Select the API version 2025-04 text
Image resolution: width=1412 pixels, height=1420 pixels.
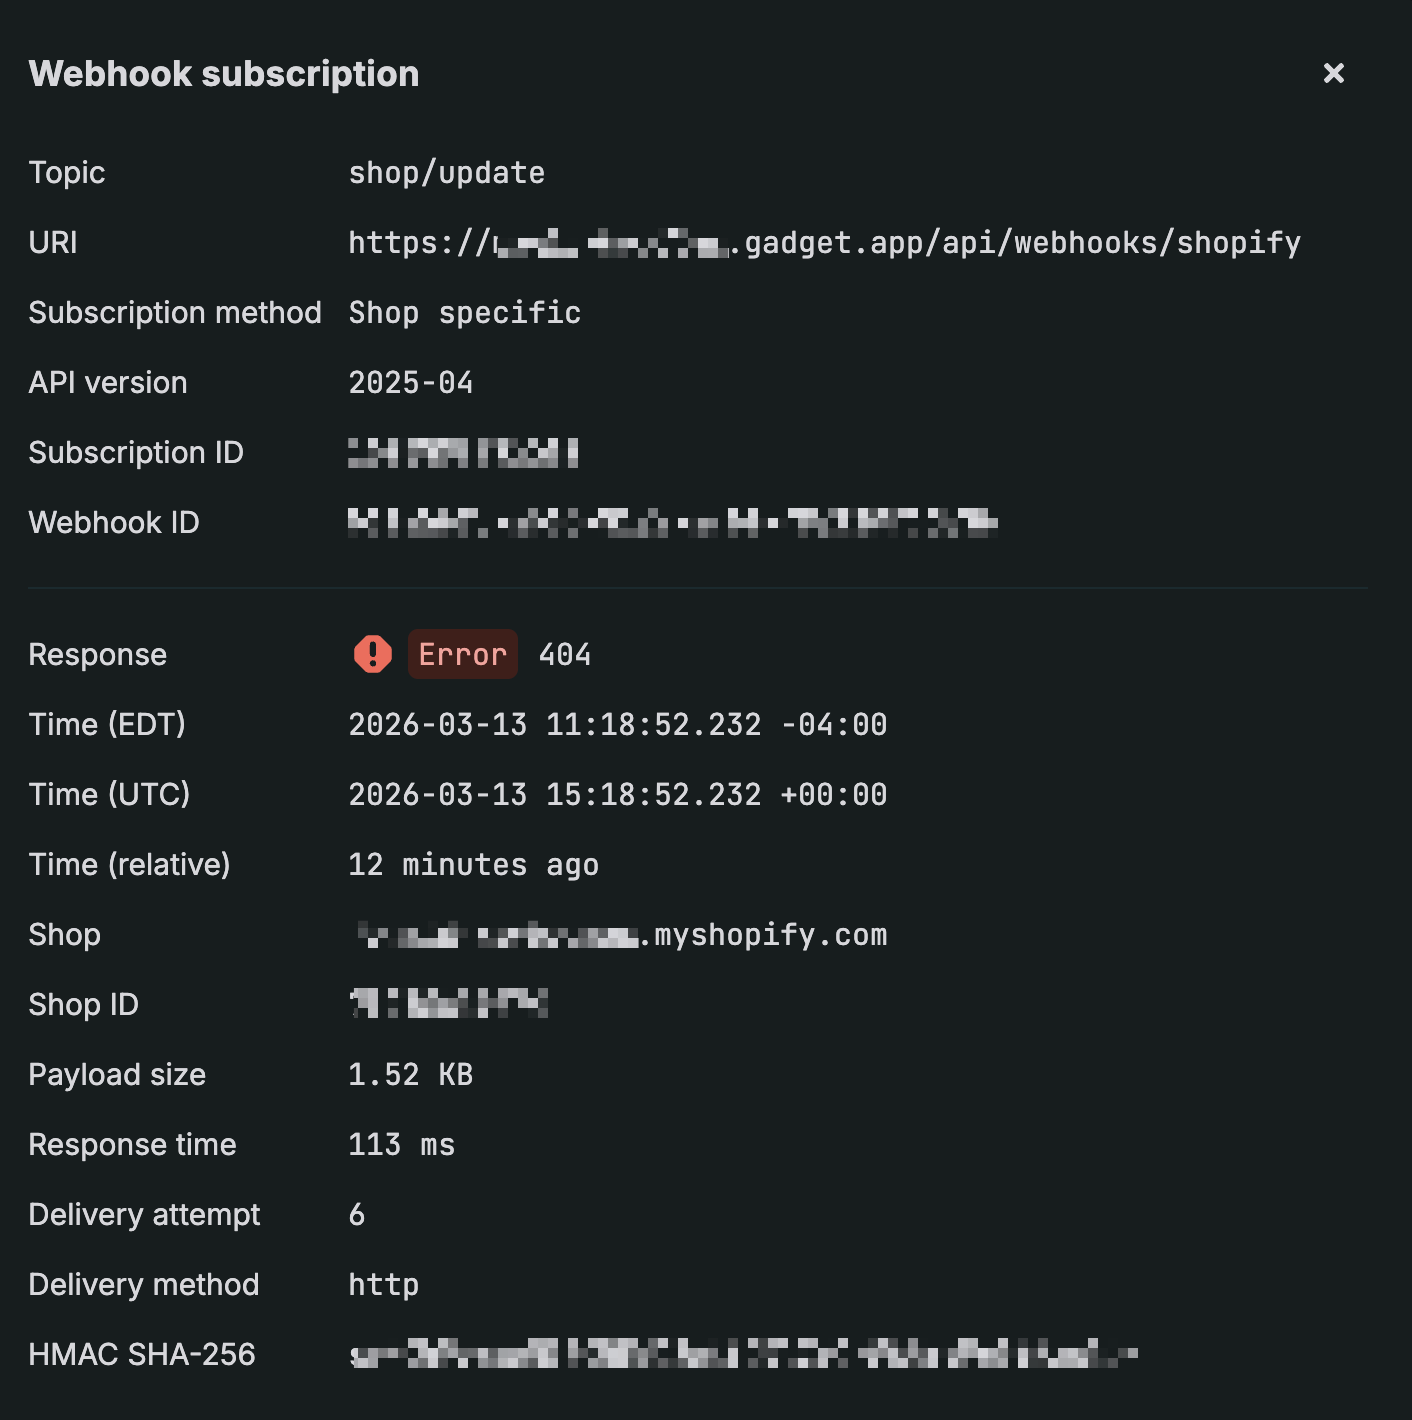pyautogui.click(x=411, y=382)
